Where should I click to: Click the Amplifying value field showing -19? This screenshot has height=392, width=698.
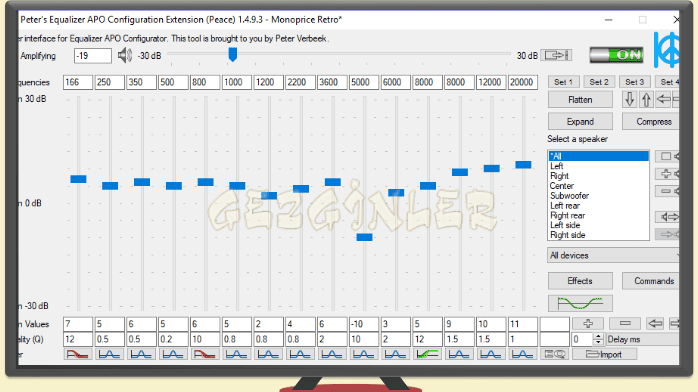point(93,56)
